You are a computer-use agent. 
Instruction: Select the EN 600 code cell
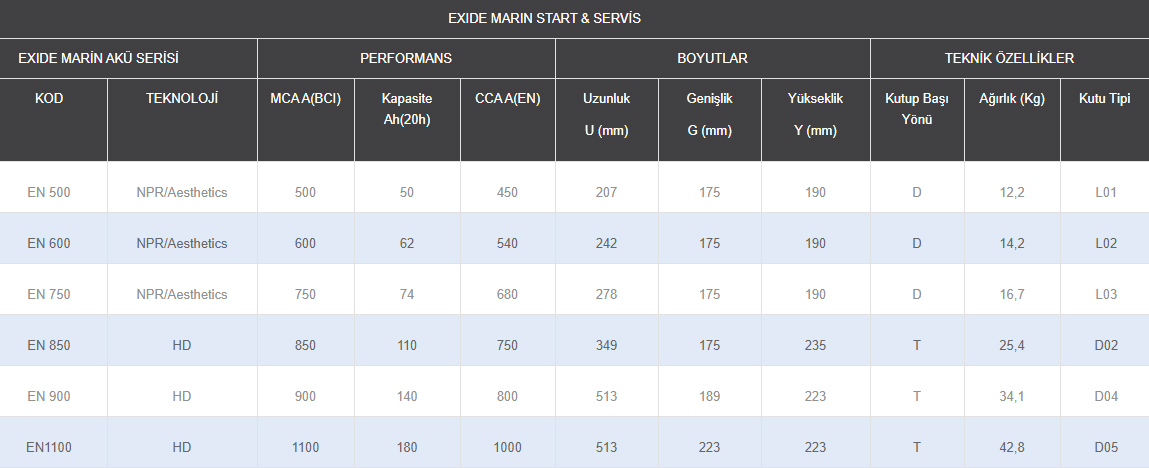(x=49, y=243)
